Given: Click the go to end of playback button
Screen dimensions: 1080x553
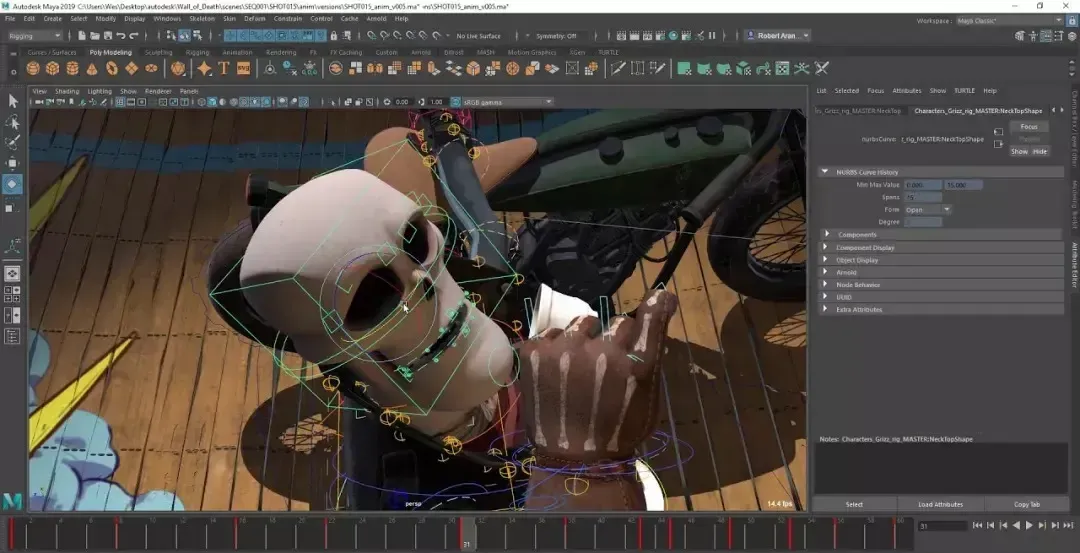Looking at the screenshot, I should (1068, 525).
